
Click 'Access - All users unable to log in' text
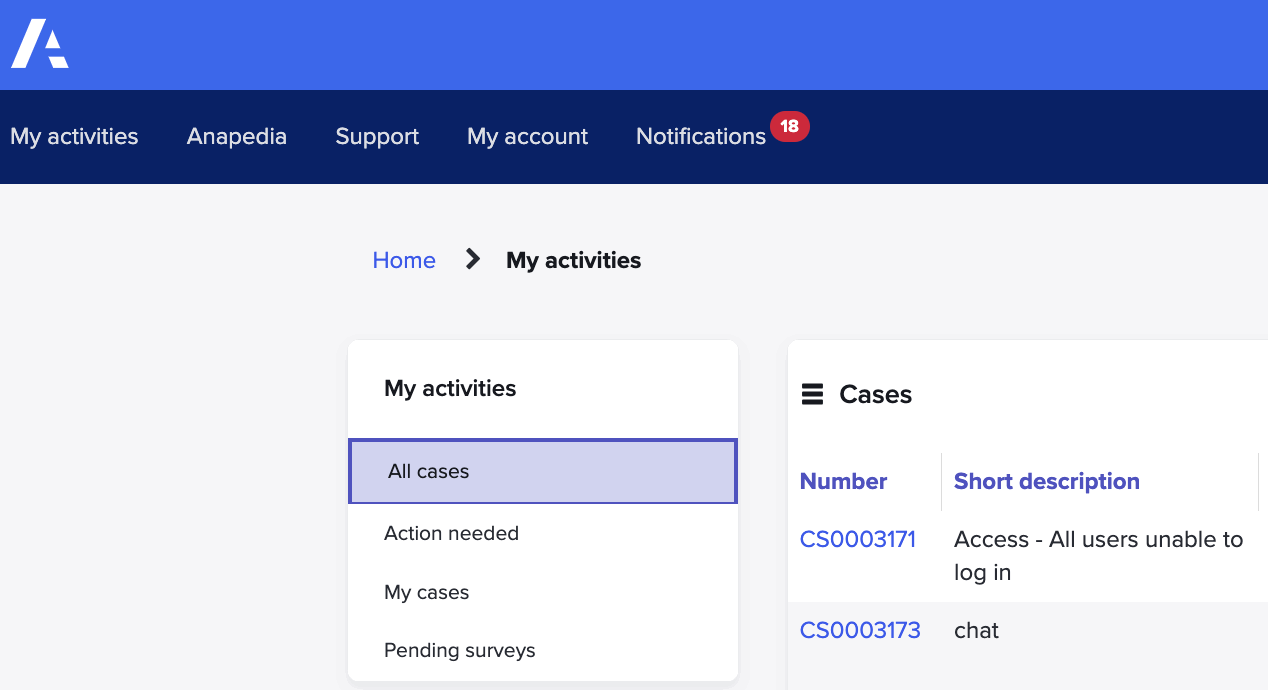pos(1098,556)
